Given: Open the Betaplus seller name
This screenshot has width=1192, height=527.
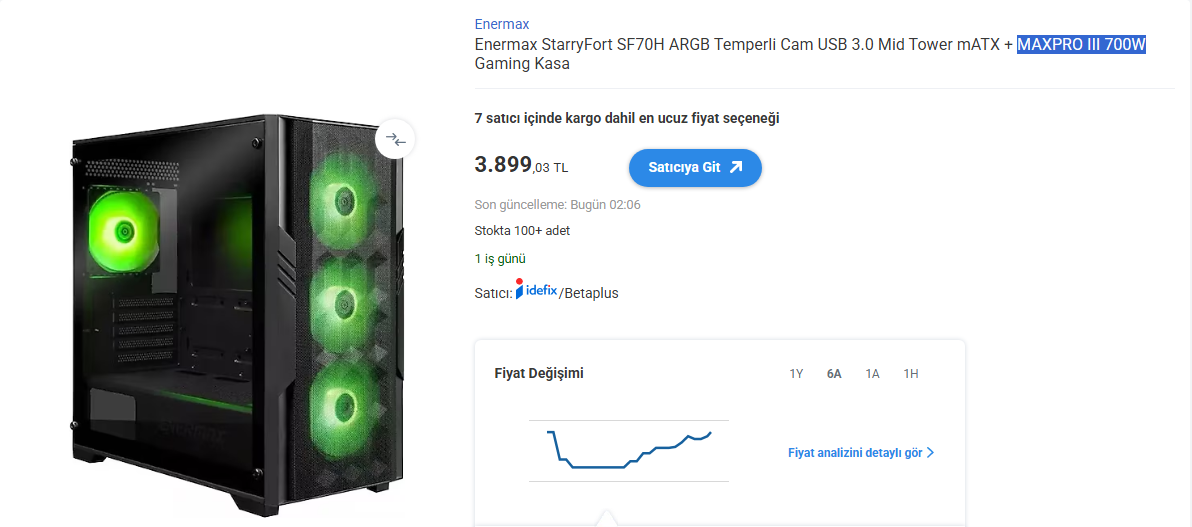Looking at the screenshot, I should click(591, 293).
